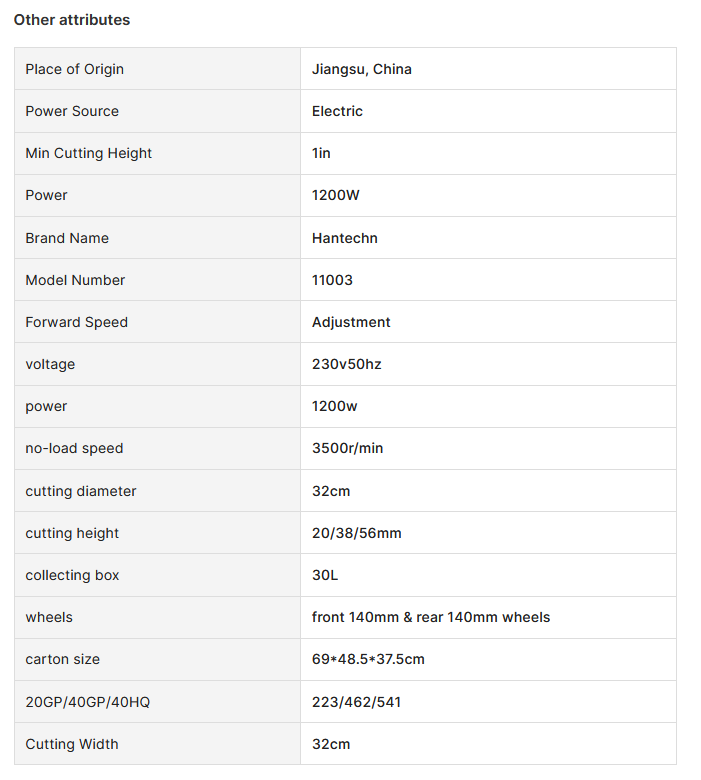Click the "Power Source" attribute label
The width and height of the screenshot is (701, 780).
[x=72, y=111]
